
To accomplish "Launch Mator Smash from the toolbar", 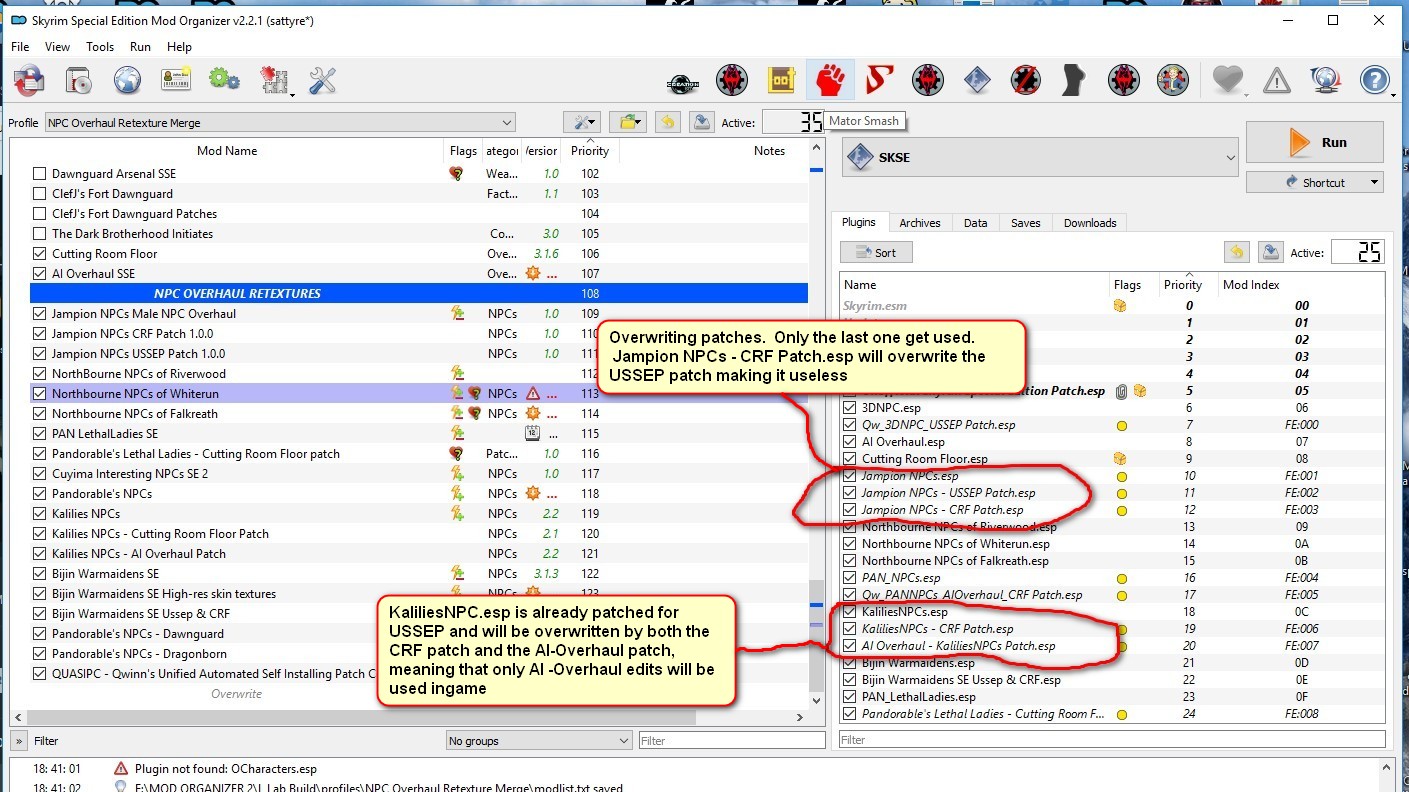I will 830,79.
